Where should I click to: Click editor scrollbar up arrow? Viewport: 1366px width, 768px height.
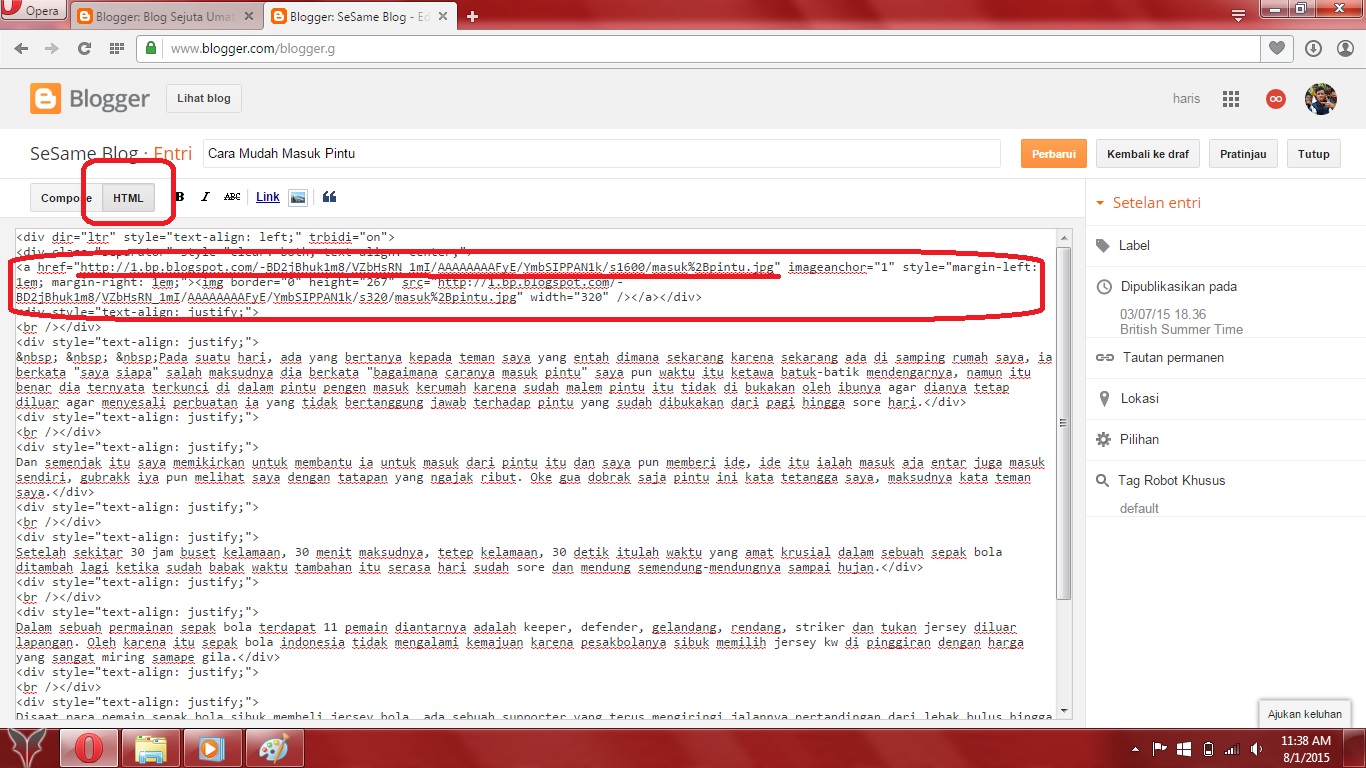(x=1064, y=237)
